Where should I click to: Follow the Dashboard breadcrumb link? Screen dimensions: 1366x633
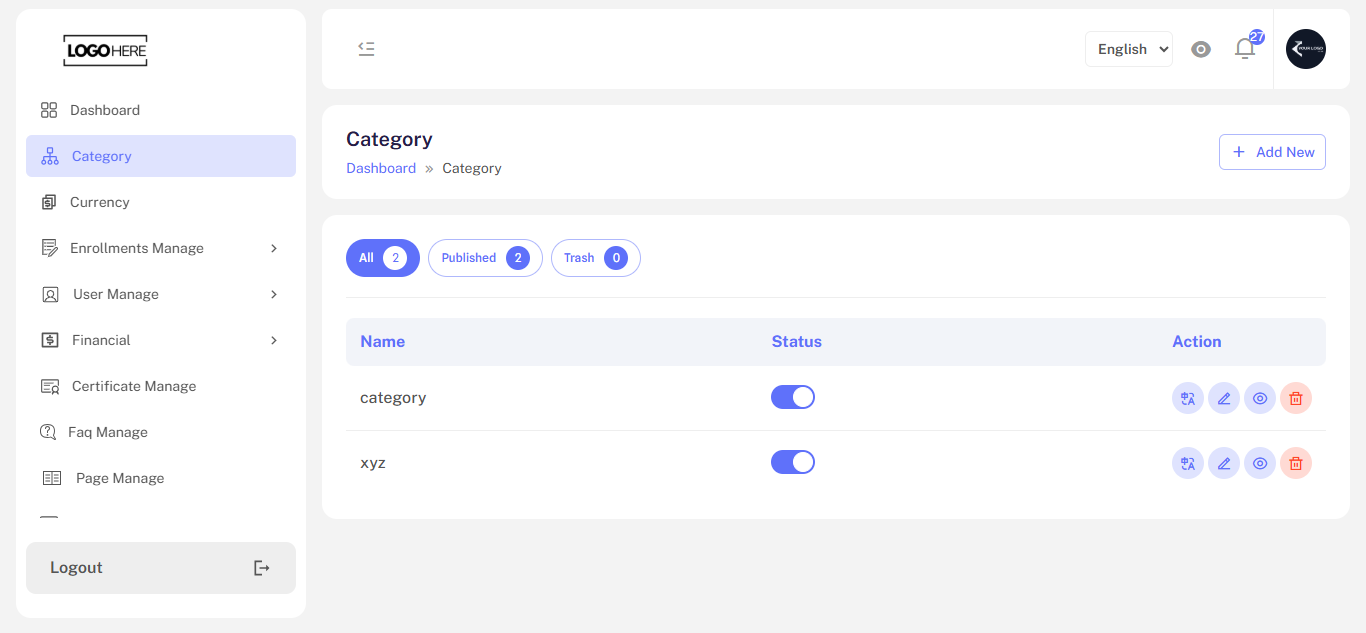pyautogui.click(x=381, y=168)
